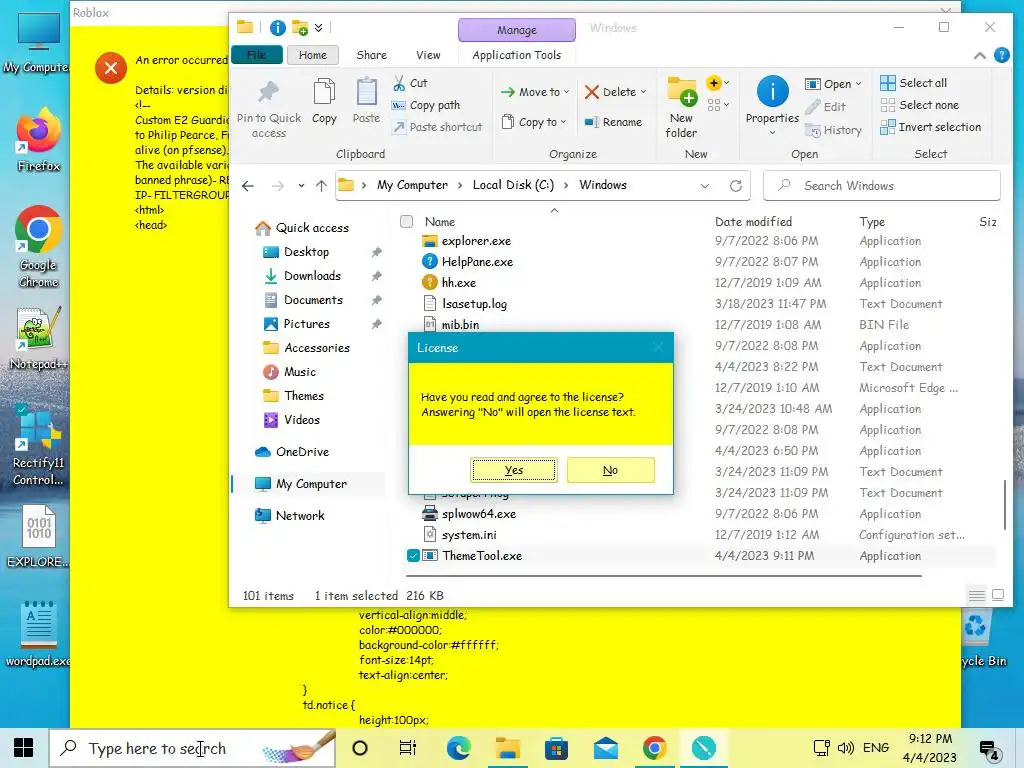Screen dimensions: 1024x768
Task: Open Firefox desktop shortcut
Action: [x=39, y=139]
